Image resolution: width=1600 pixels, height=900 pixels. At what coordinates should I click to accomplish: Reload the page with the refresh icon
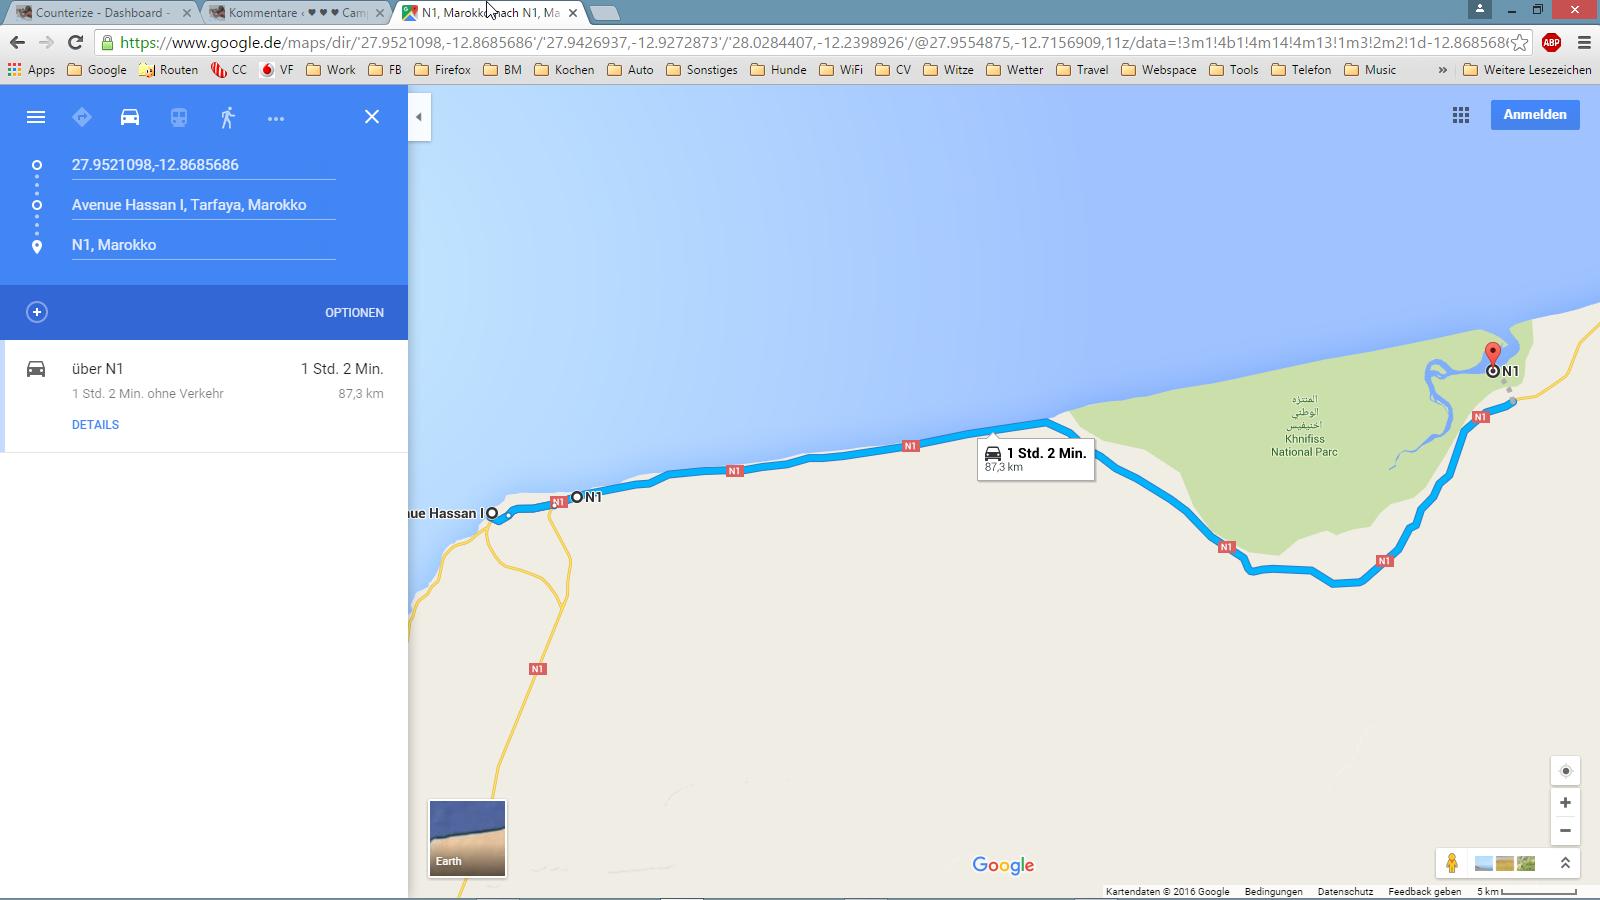click(x=75, y=42)
